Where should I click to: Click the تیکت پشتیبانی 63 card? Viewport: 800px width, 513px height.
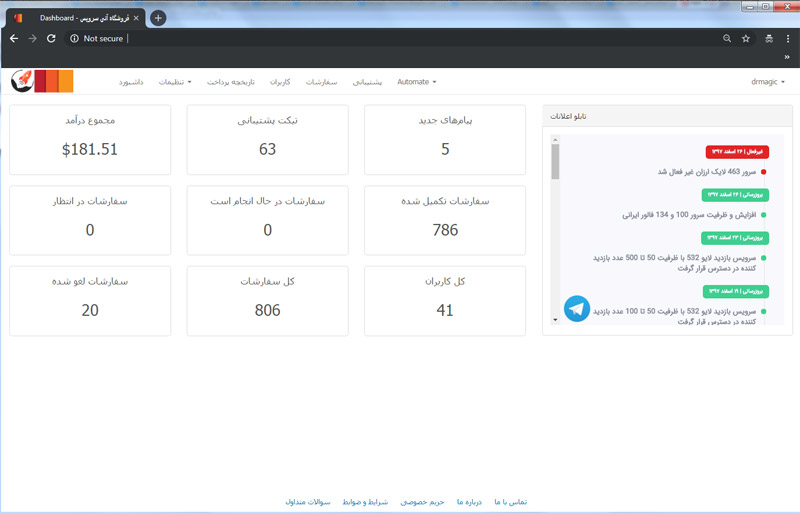[x=267, y=140]
